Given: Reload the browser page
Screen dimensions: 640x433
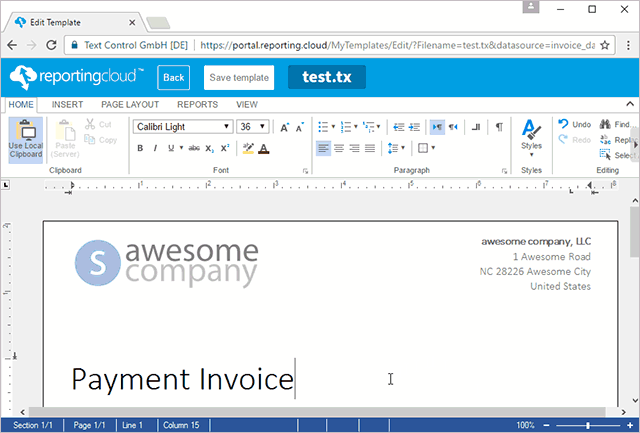Looking at the screenshot, I should click(x=51, y=45).
